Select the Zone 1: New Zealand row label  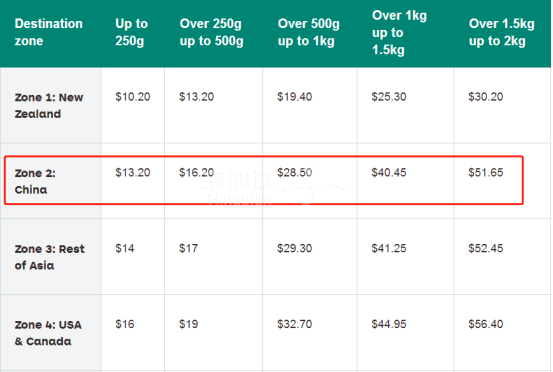[49, 105]
